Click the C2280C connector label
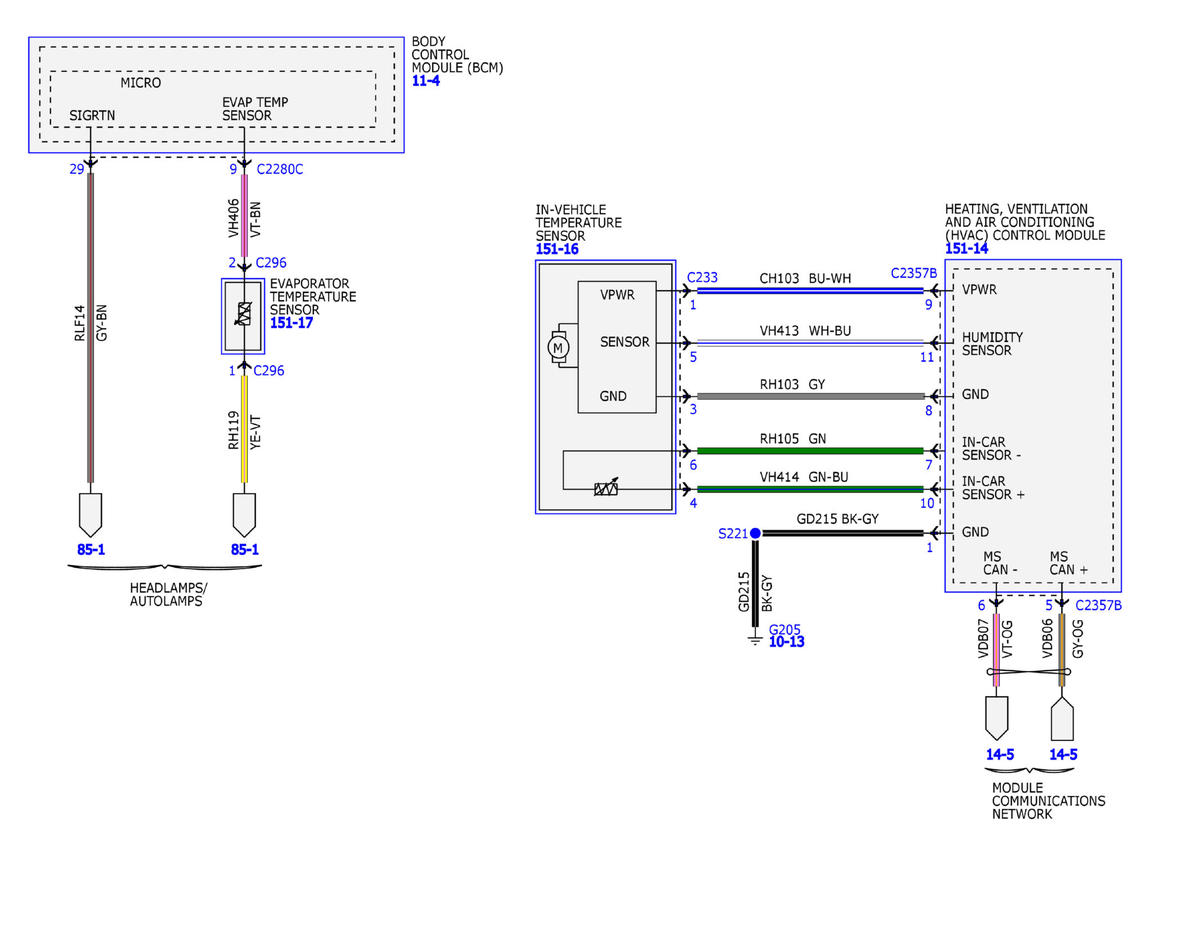The image size is (1200, 927). [280, 169]
